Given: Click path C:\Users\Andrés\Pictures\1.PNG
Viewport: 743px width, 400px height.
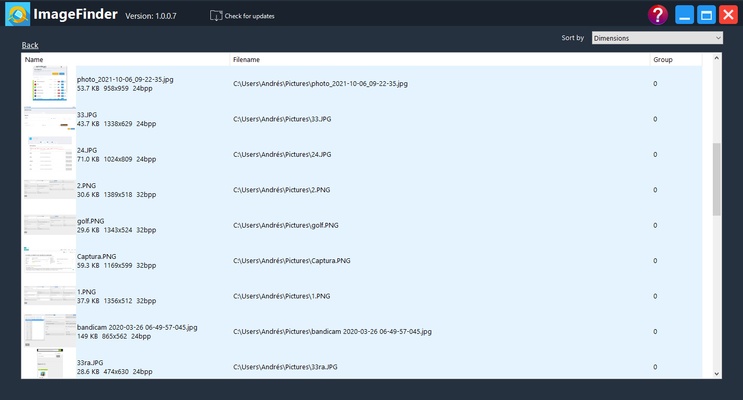Looking at the screenshot, I should (x=281, y=296).
